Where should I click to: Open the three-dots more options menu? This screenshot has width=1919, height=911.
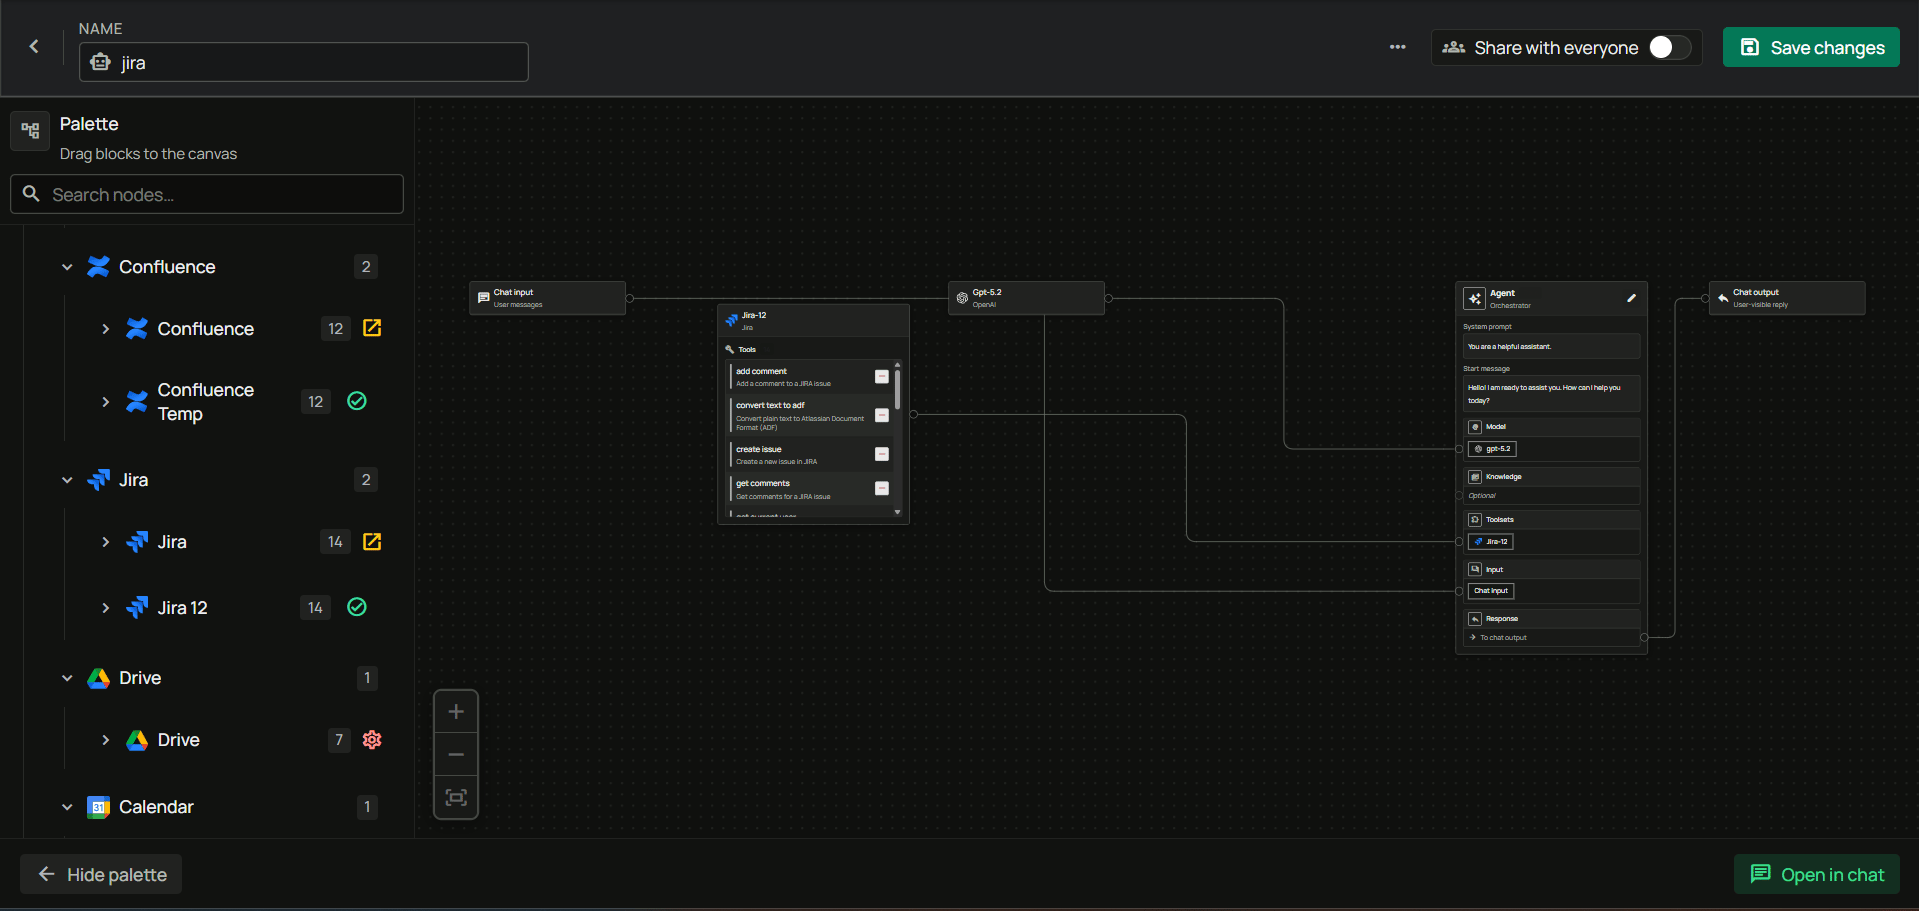tap(1397, 47)
